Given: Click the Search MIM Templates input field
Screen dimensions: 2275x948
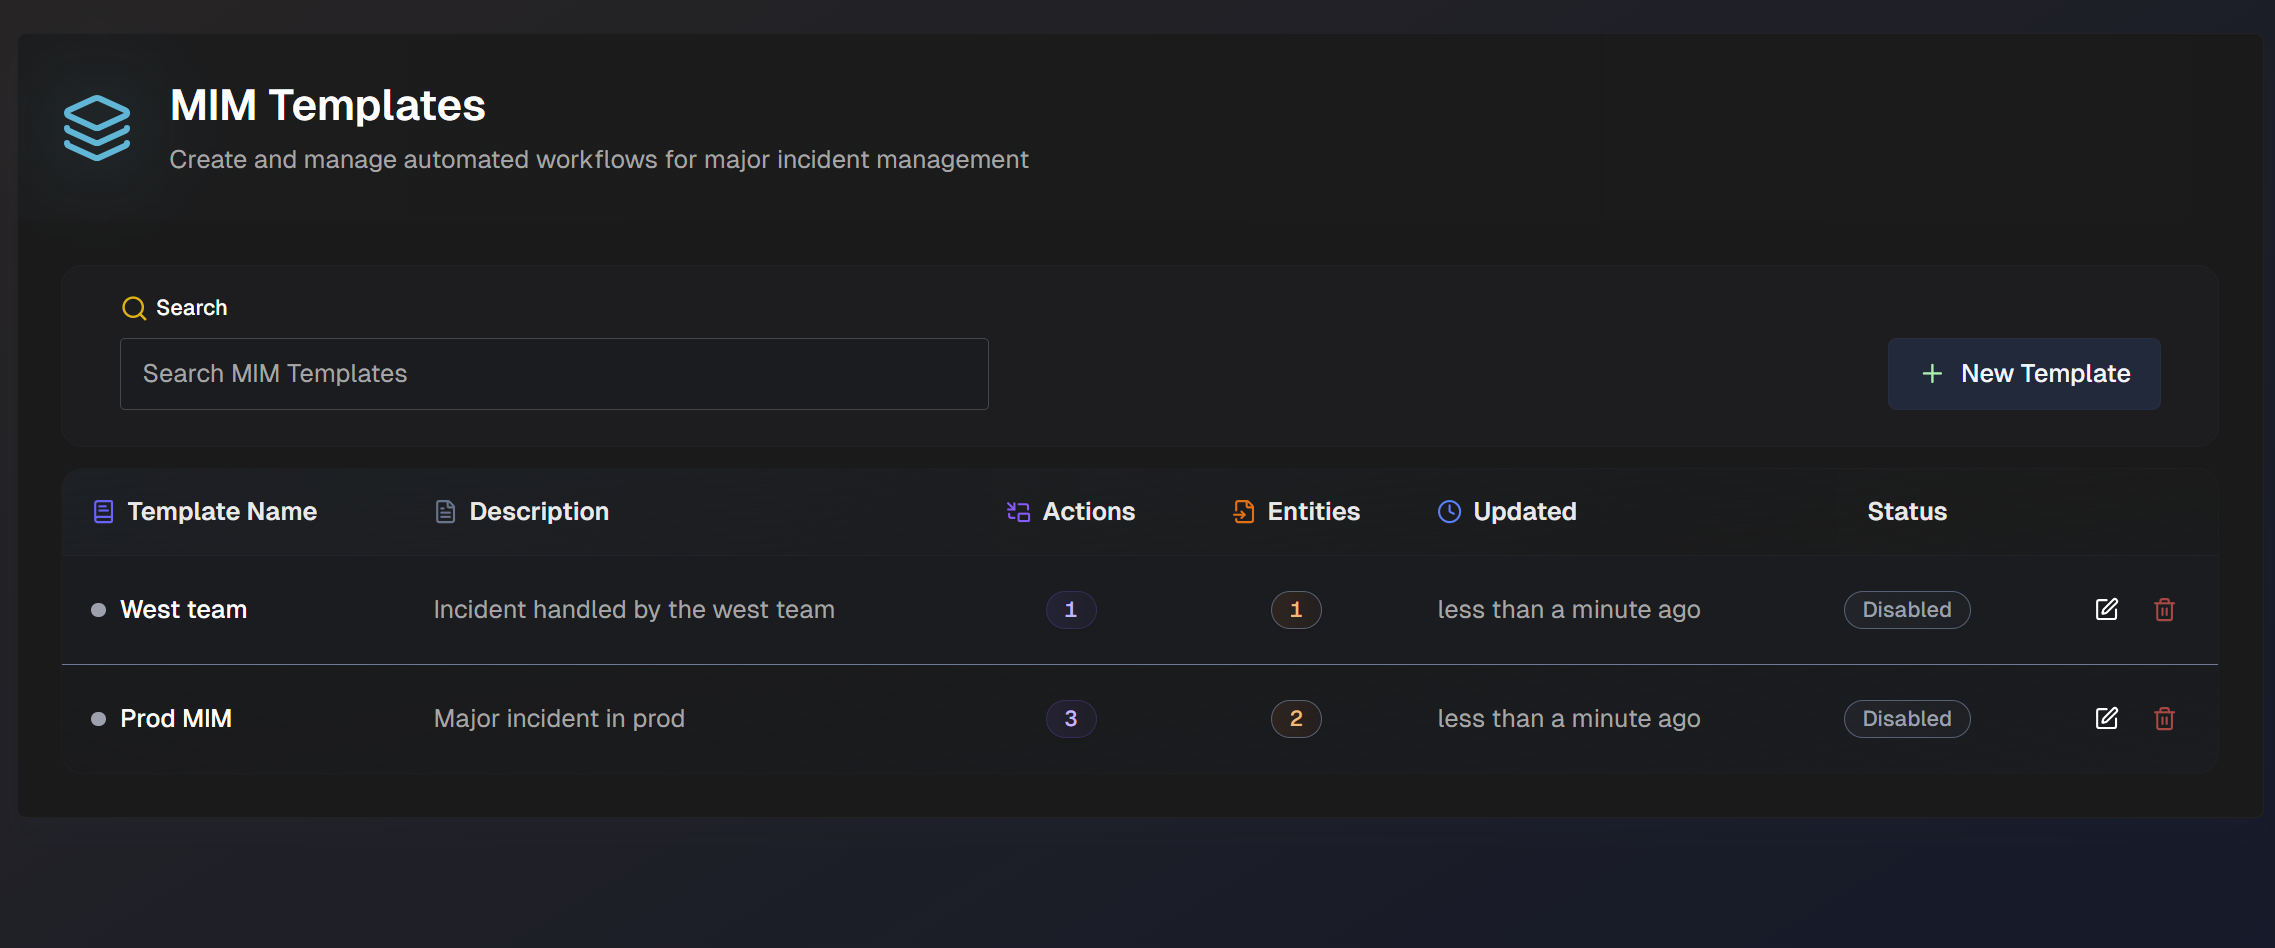Looking at the screenshot, I should click(553, 373).
